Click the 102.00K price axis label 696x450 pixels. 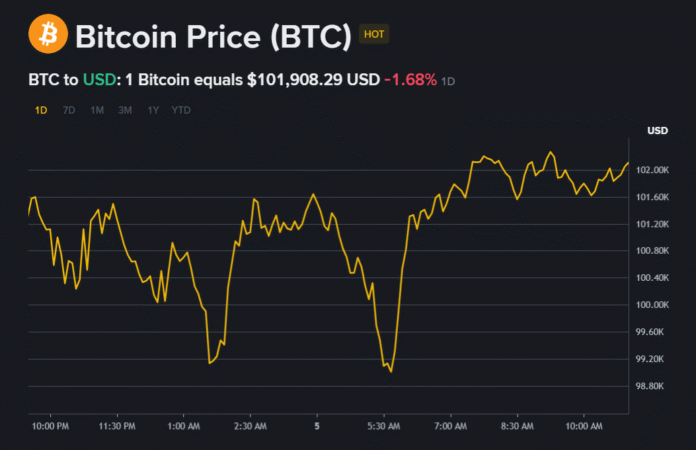[658, 171]
